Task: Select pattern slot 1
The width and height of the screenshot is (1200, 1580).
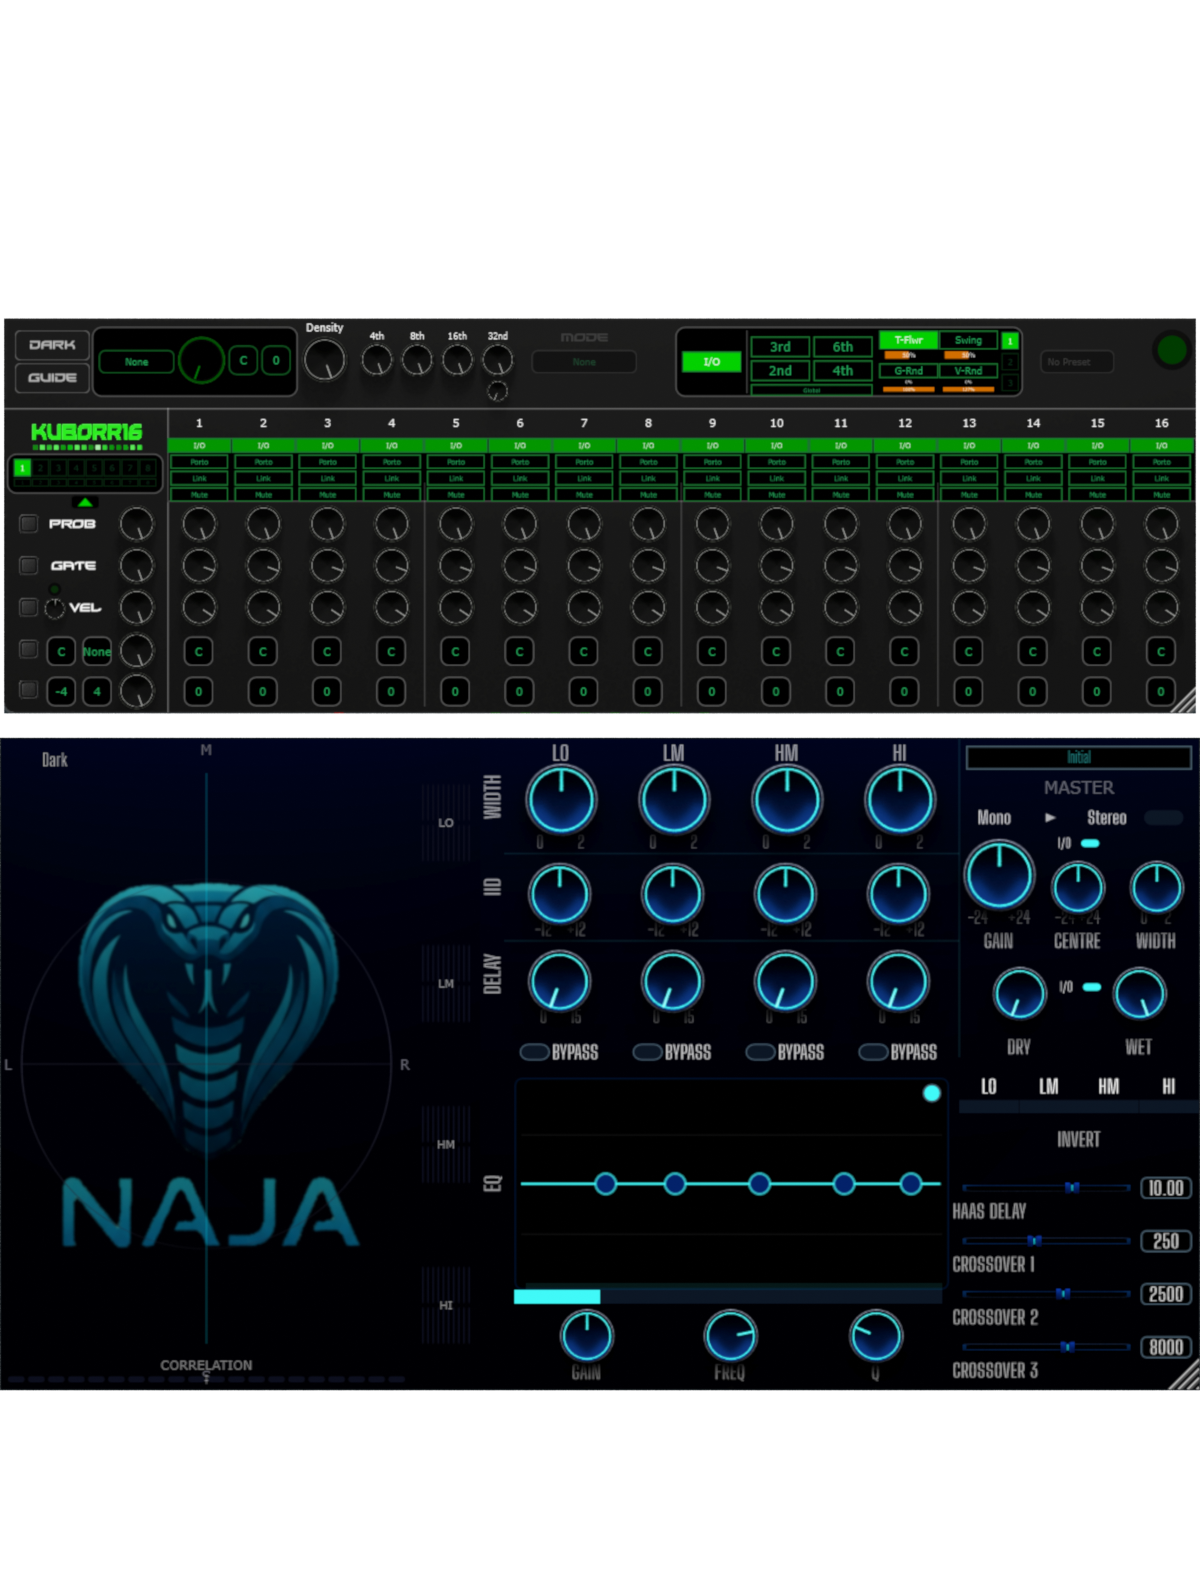Action: click(x=22, y=468)
